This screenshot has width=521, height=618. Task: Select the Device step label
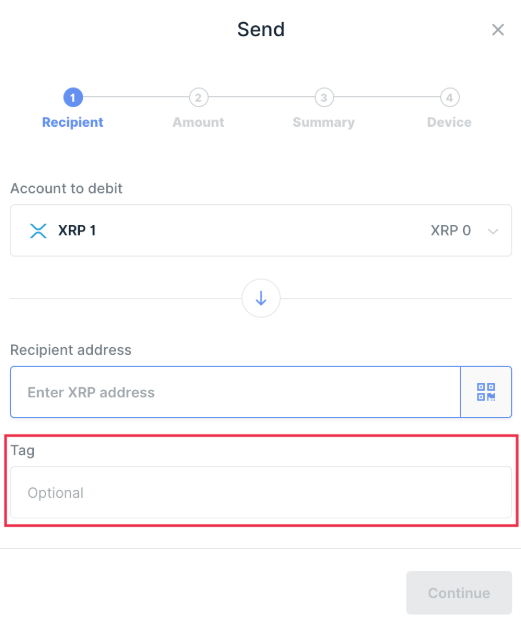coord(449,123)
